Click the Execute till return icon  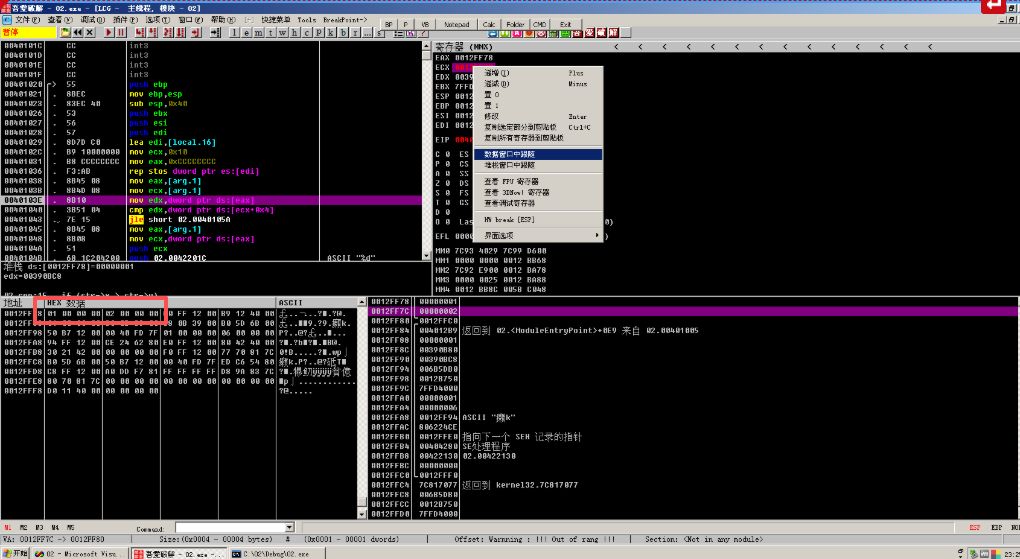coord(195,33)
